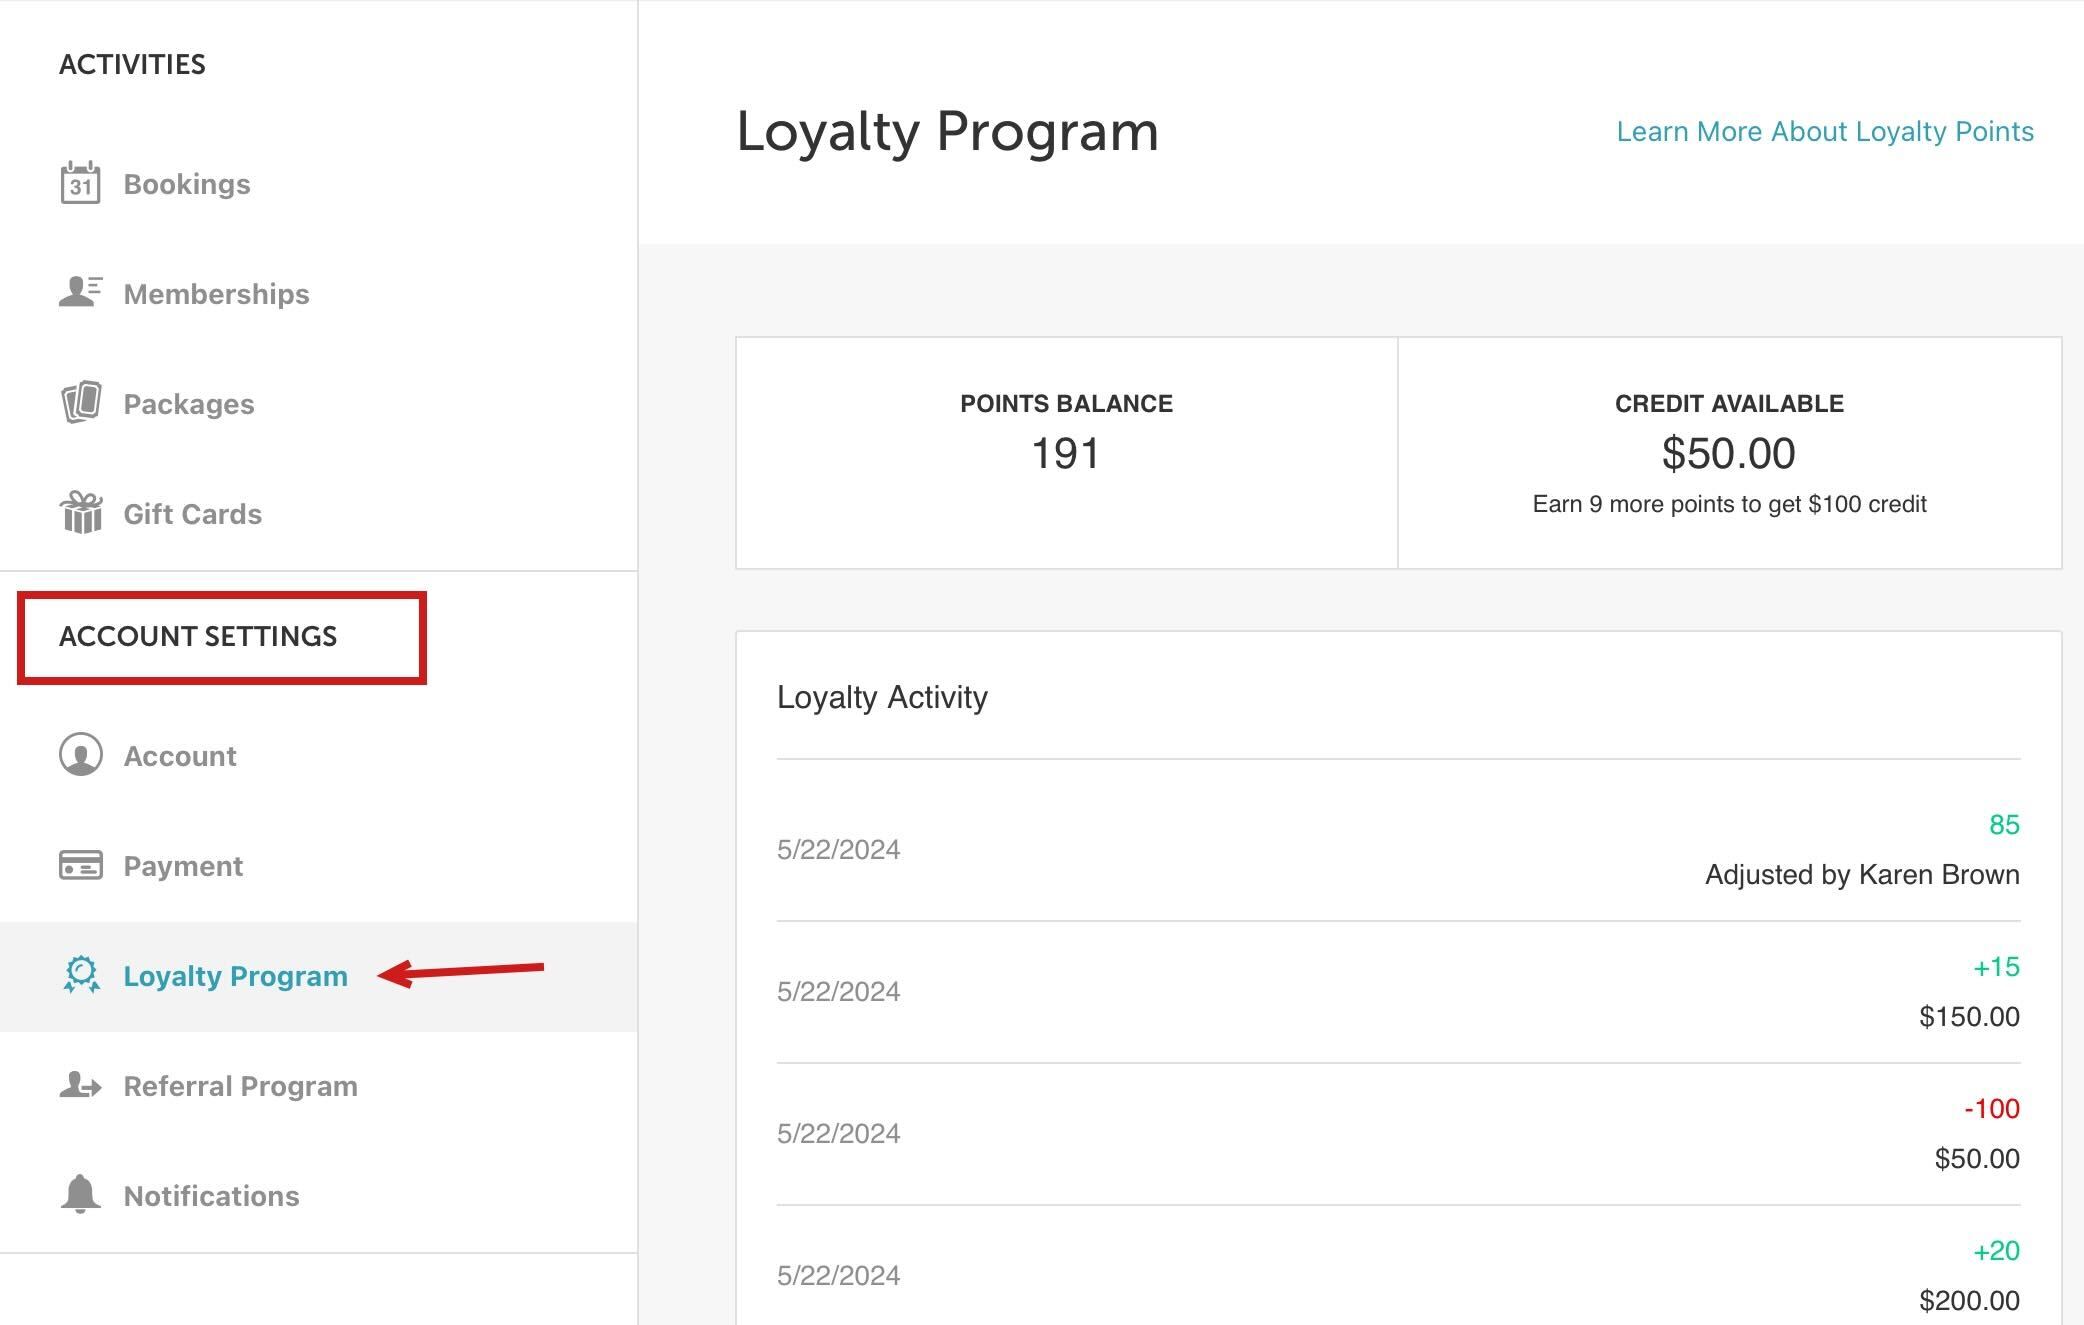Open the Payment settings page
Image resolution: width=2084 pixels, height=1325 pixels.
coord(182,866)
